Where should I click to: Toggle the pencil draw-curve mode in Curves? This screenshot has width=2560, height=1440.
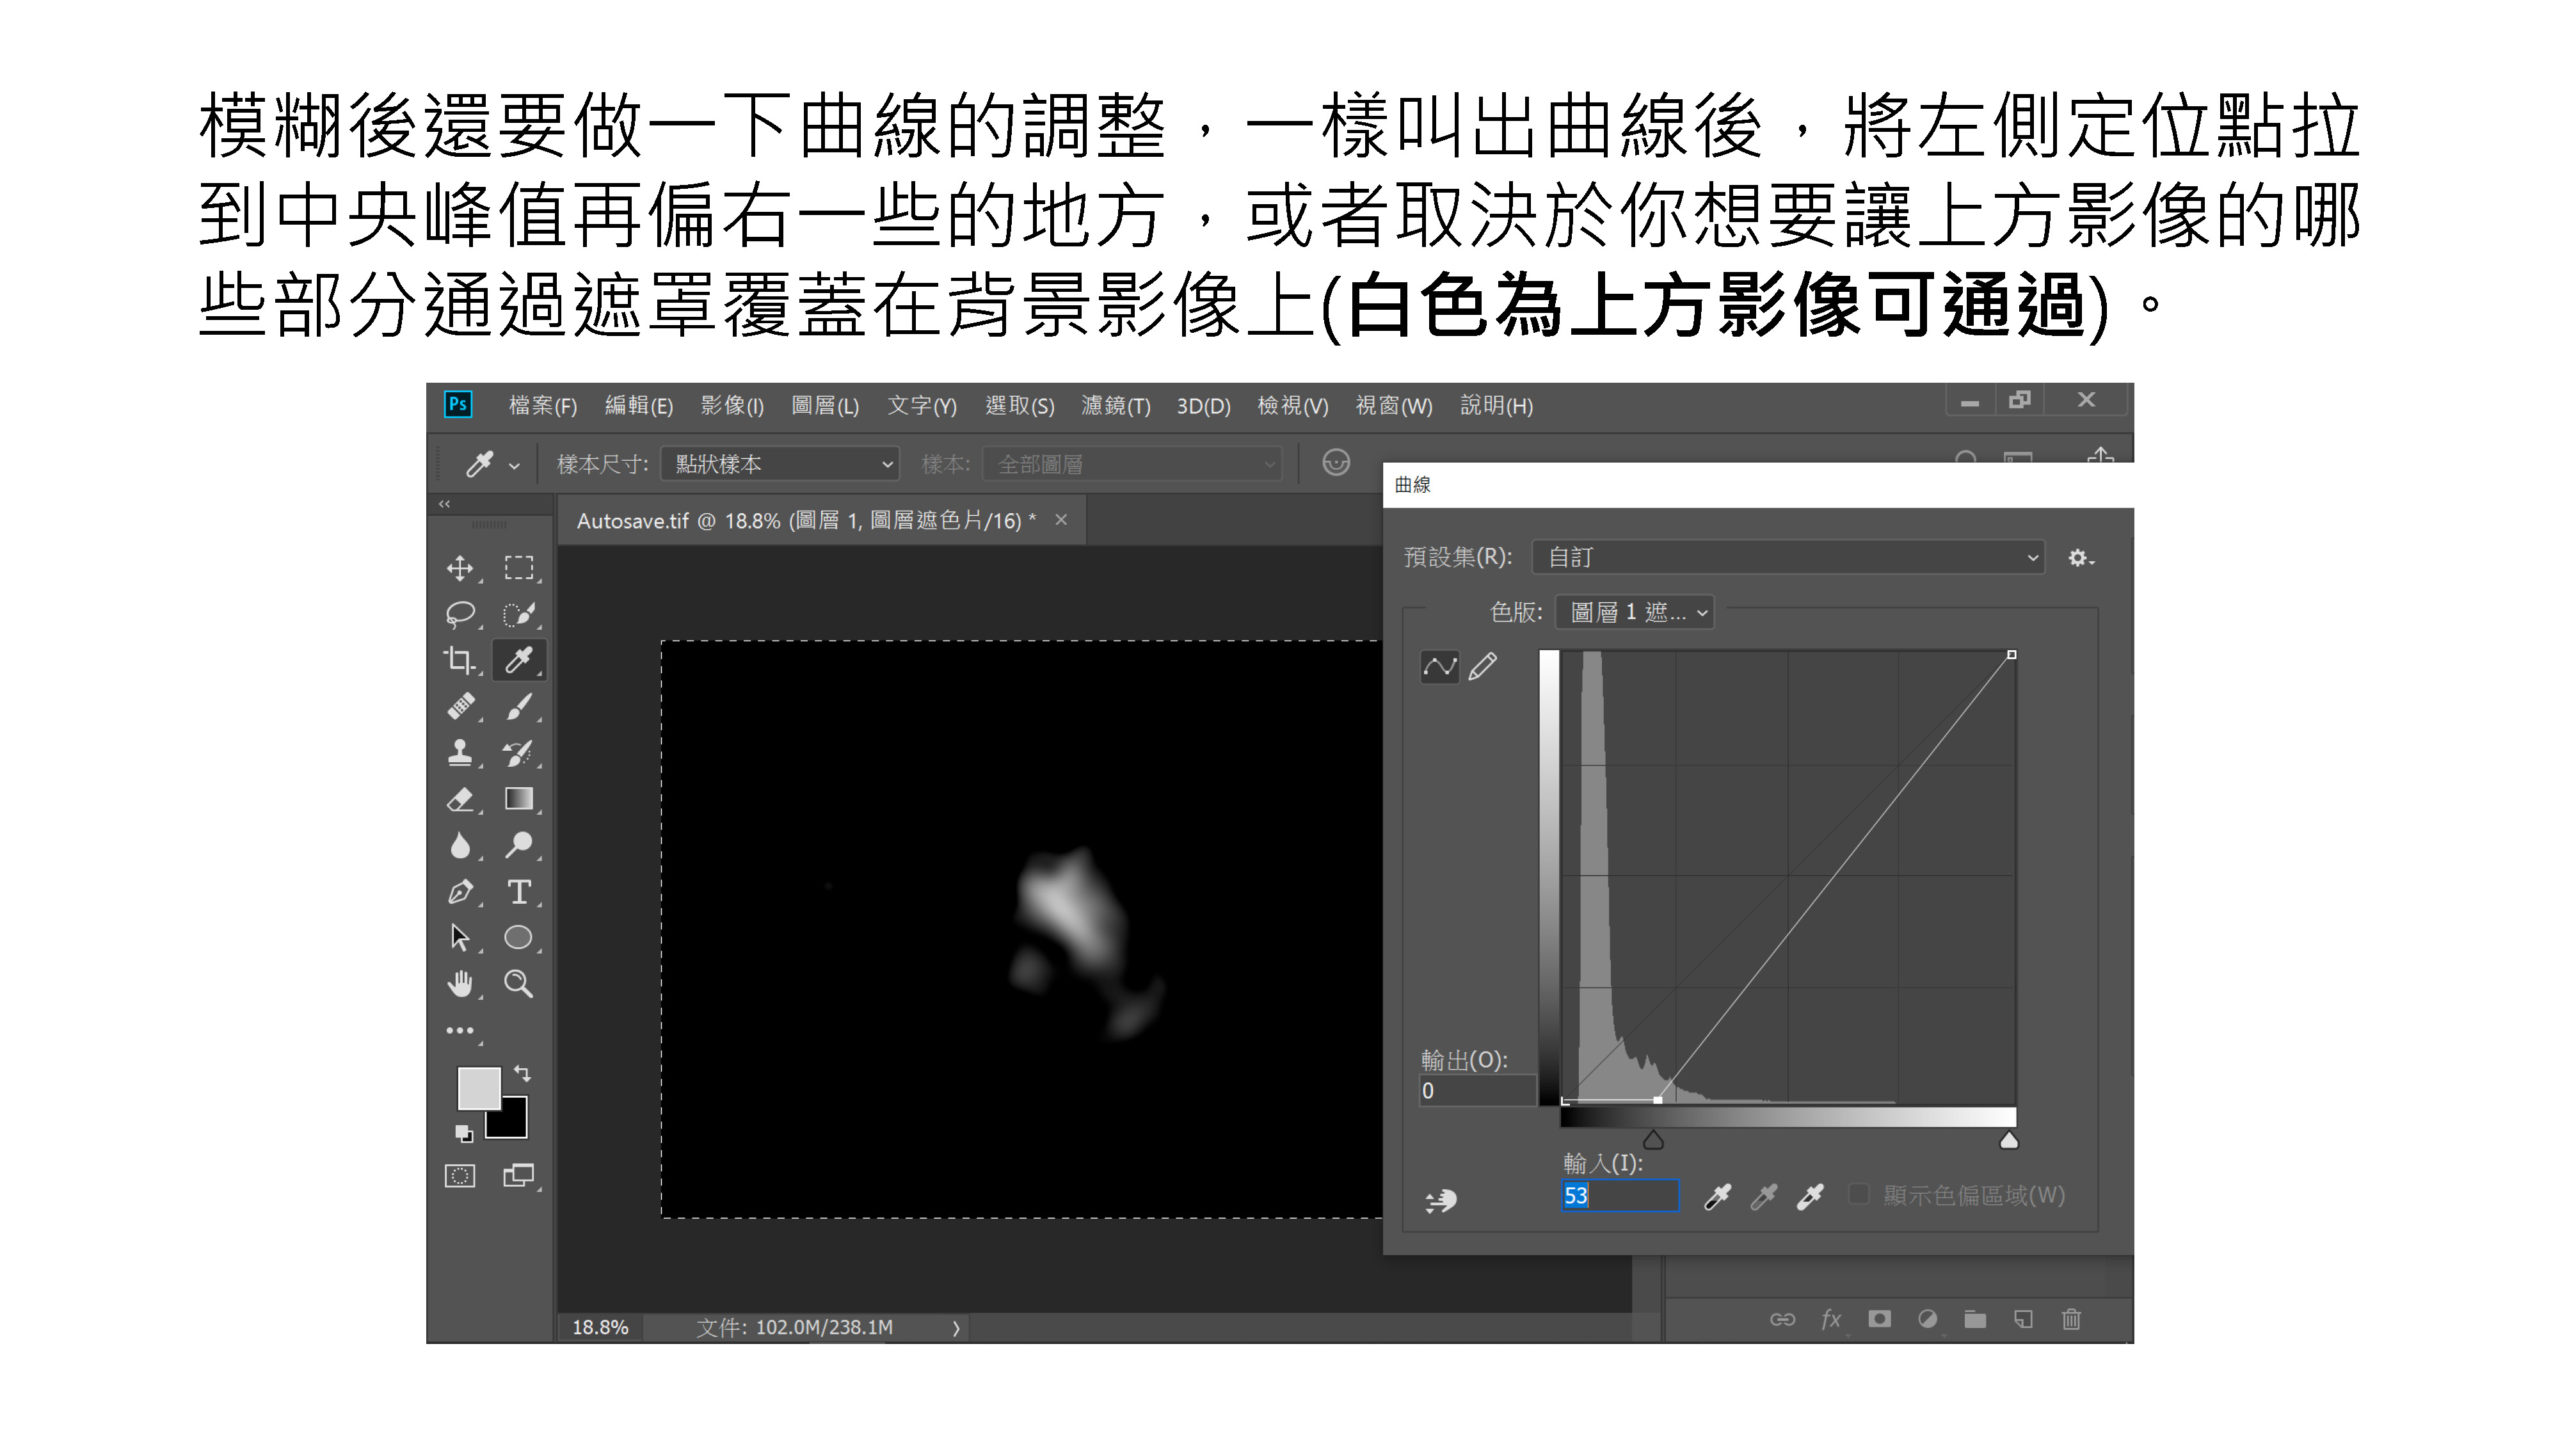[1483, 668]
